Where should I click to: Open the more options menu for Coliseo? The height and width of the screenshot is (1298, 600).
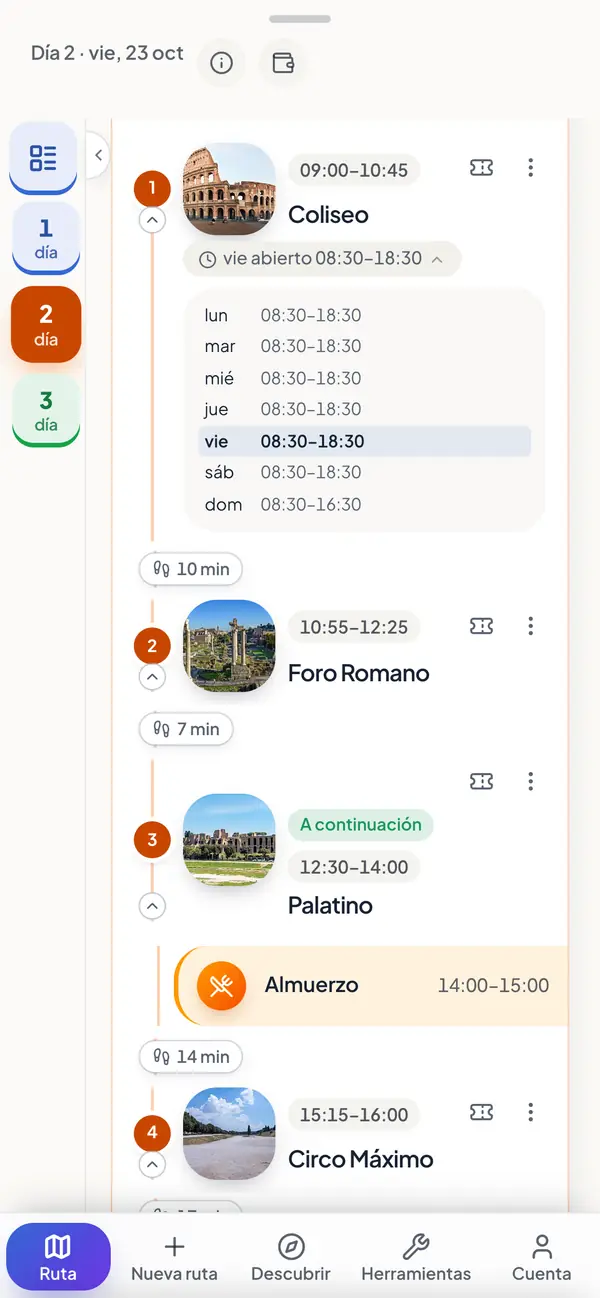pyautogui.click(x=531, y=168)
